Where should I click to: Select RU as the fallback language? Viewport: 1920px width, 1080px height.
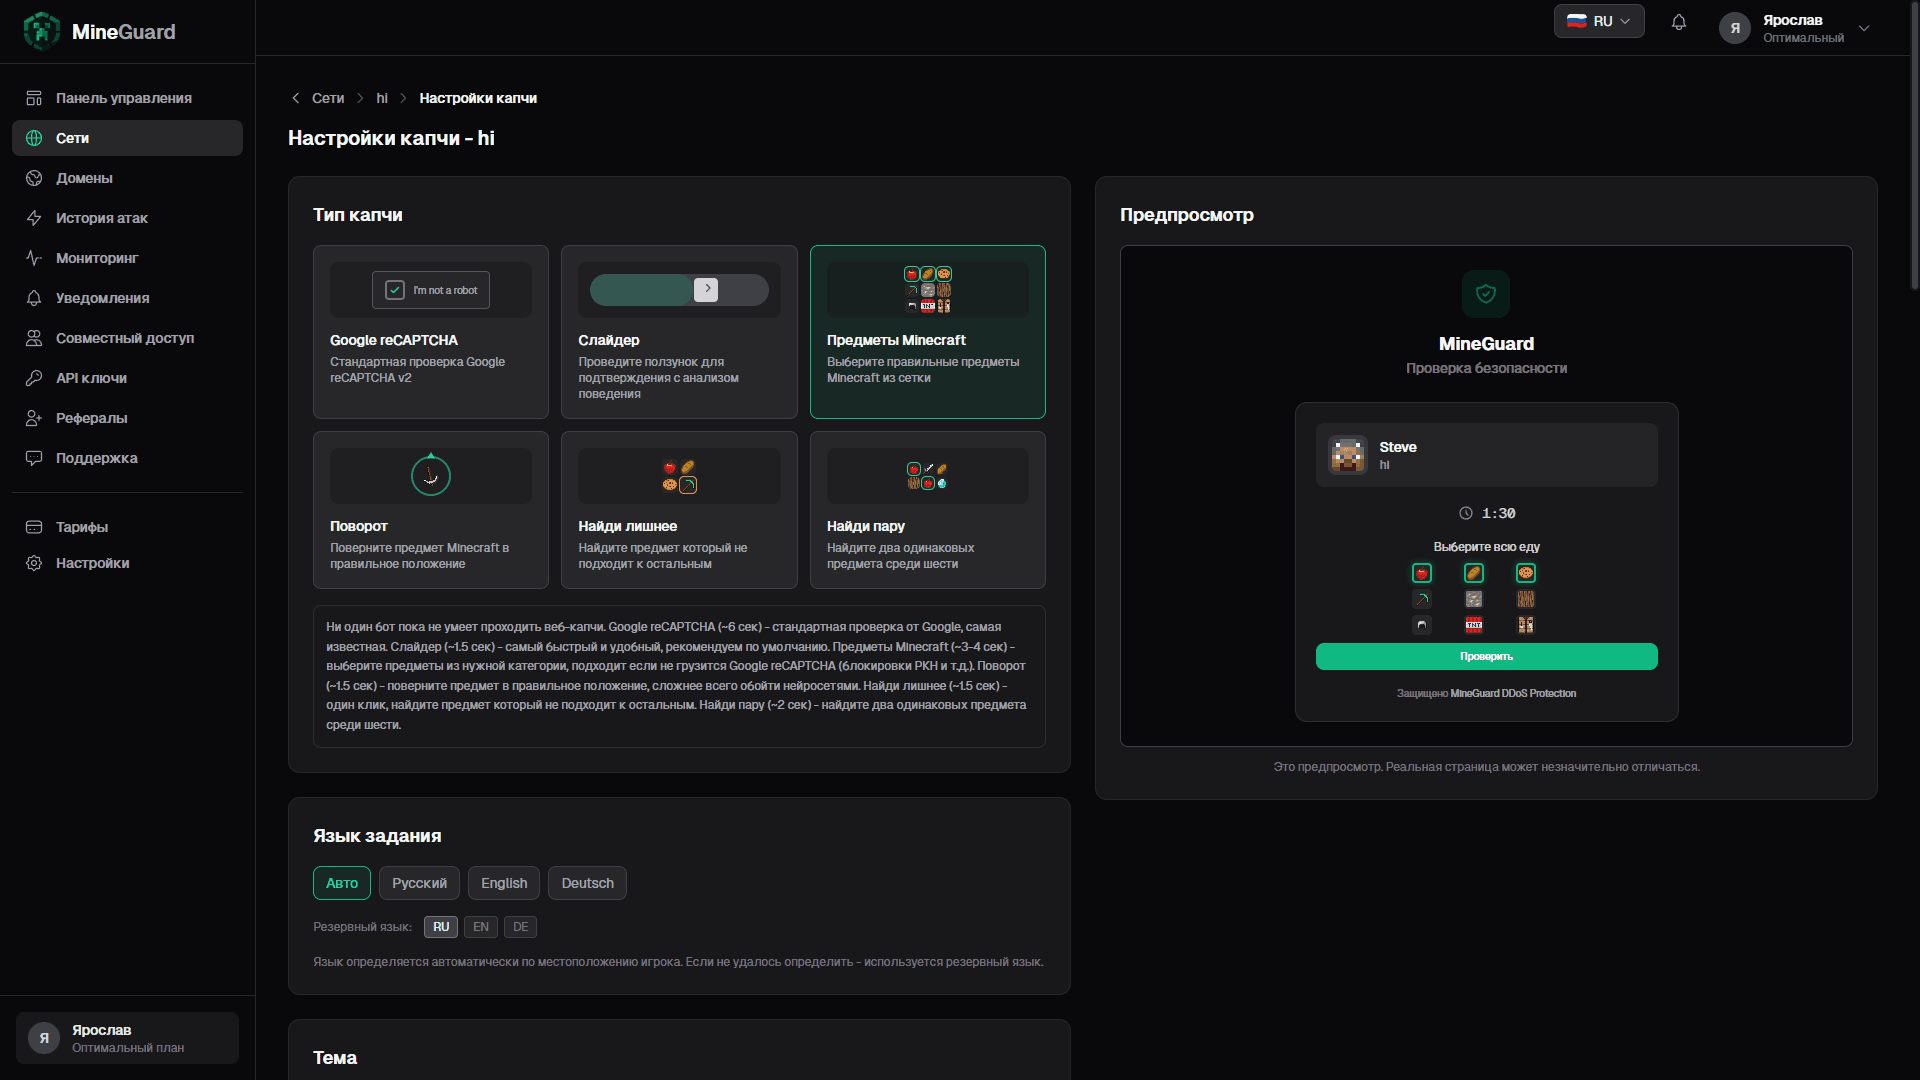coord(441,927)
